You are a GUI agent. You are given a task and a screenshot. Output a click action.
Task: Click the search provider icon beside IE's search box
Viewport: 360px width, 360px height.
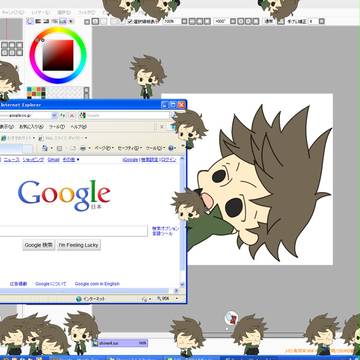click(x=82, y=115)
